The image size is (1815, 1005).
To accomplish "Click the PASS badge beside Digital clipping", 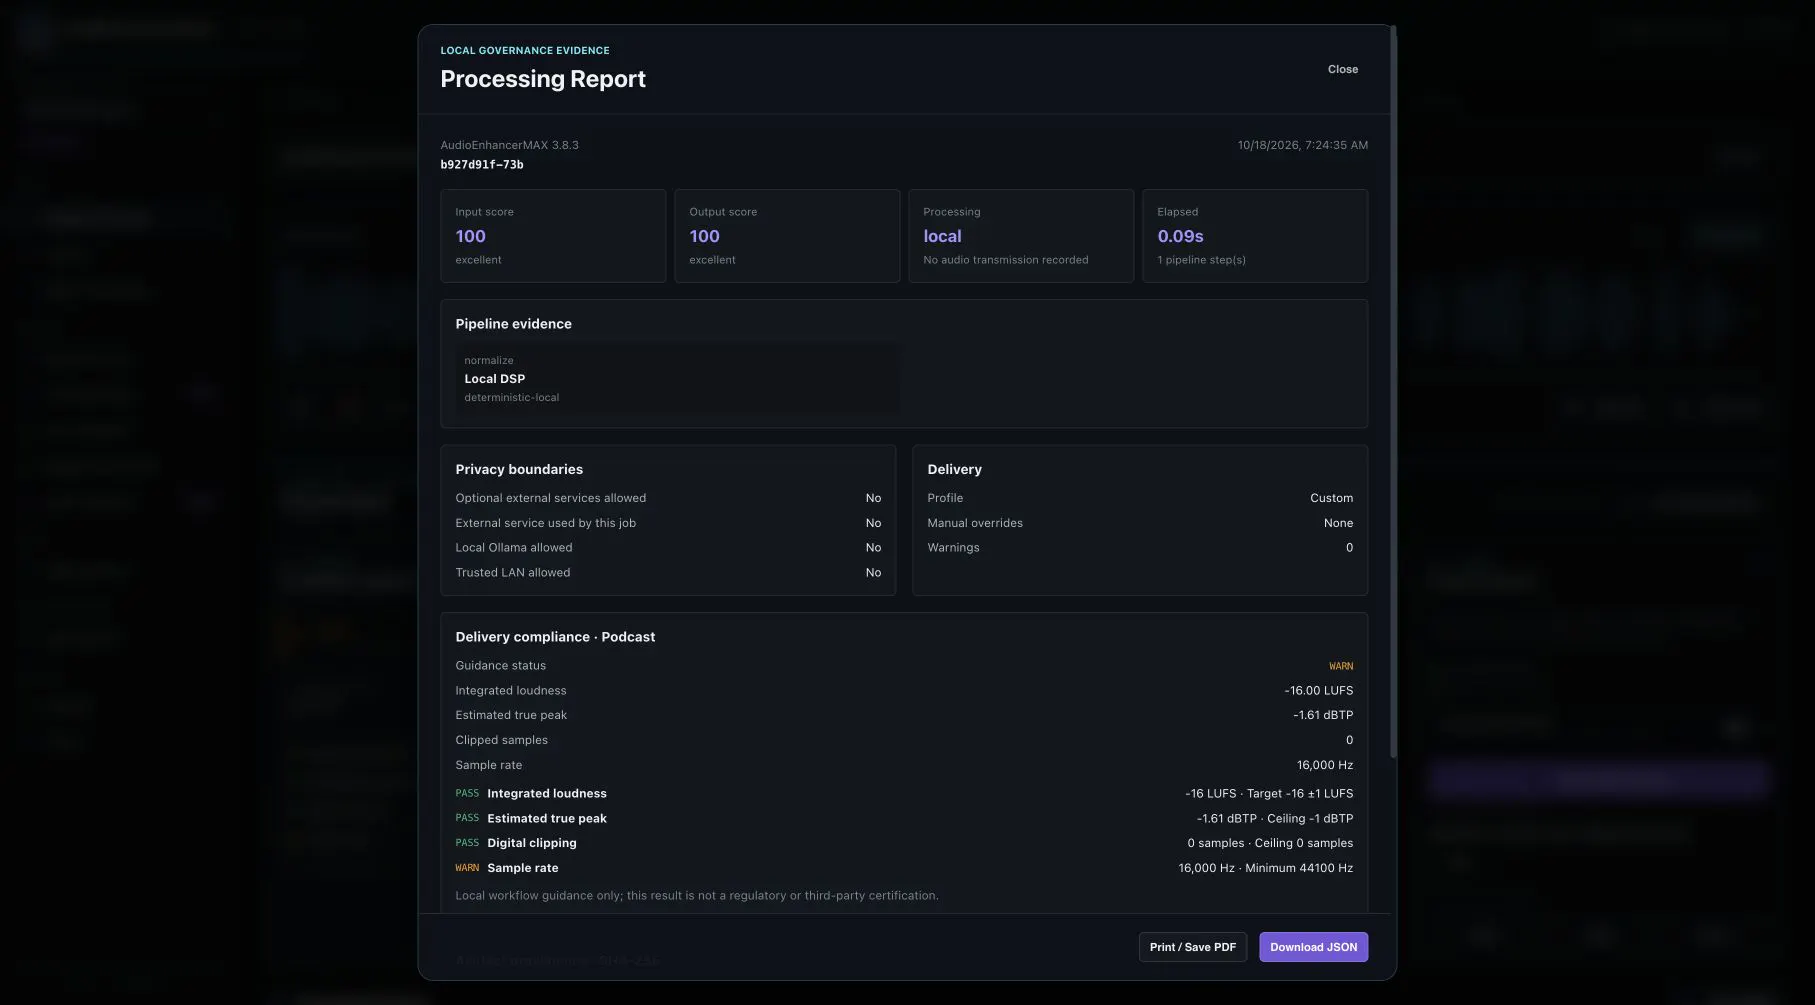I will [x=467, y=843].
